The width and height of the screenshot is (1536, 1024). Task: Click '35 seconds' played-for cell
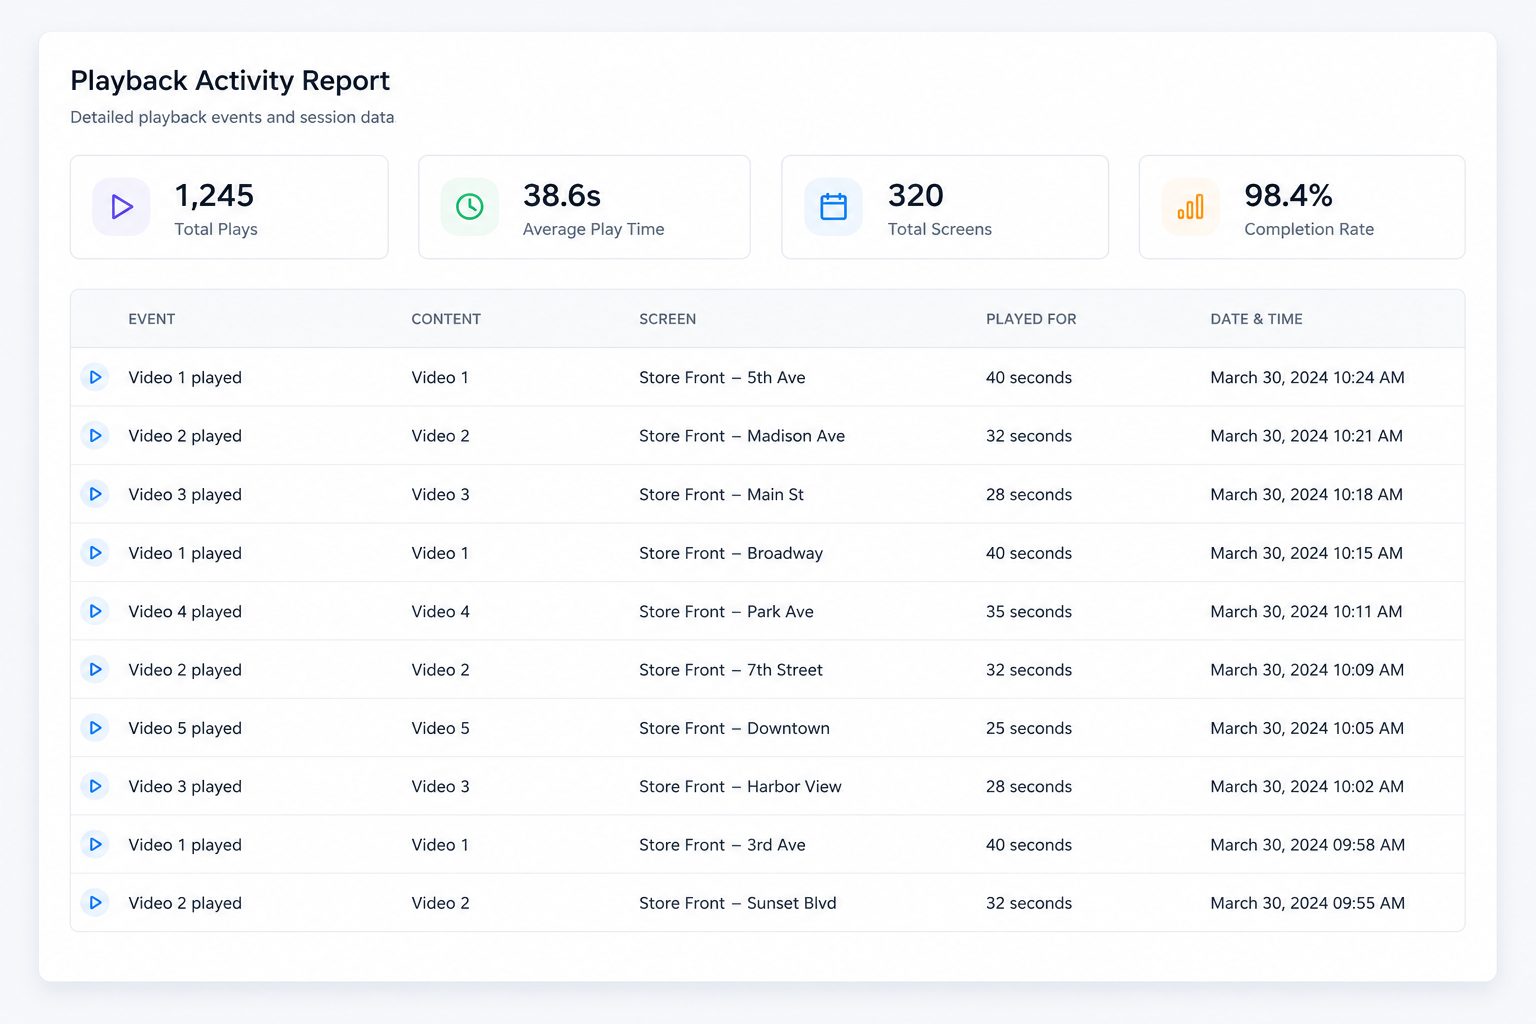pyautogui.click(x=1029, y=611)
